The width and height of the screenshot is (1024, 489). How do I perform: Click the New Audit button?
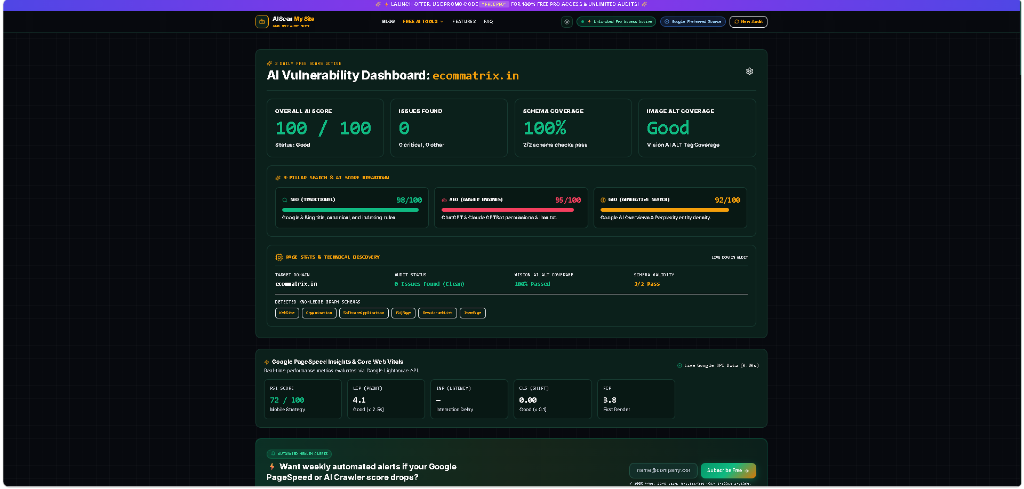(x=748, y=22)
